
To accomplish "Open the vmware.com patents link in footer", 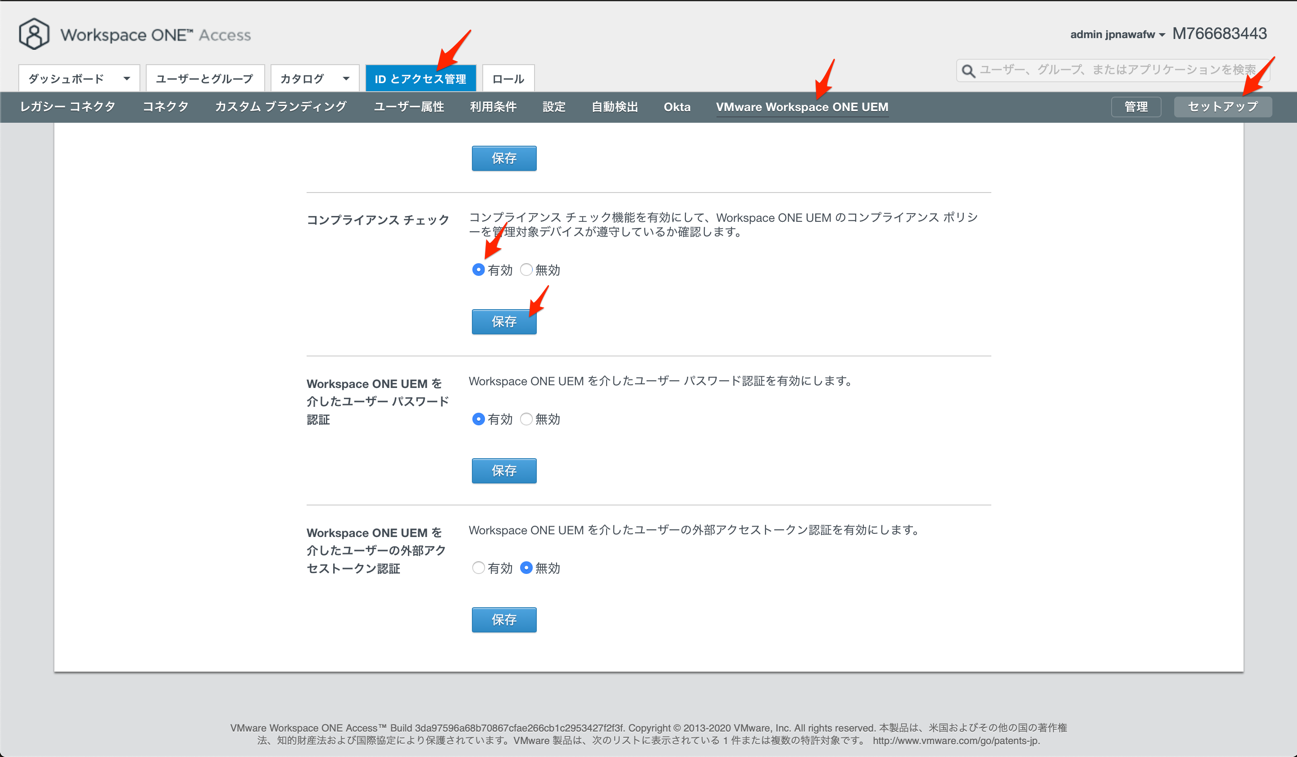I will [x=955, y=741].
